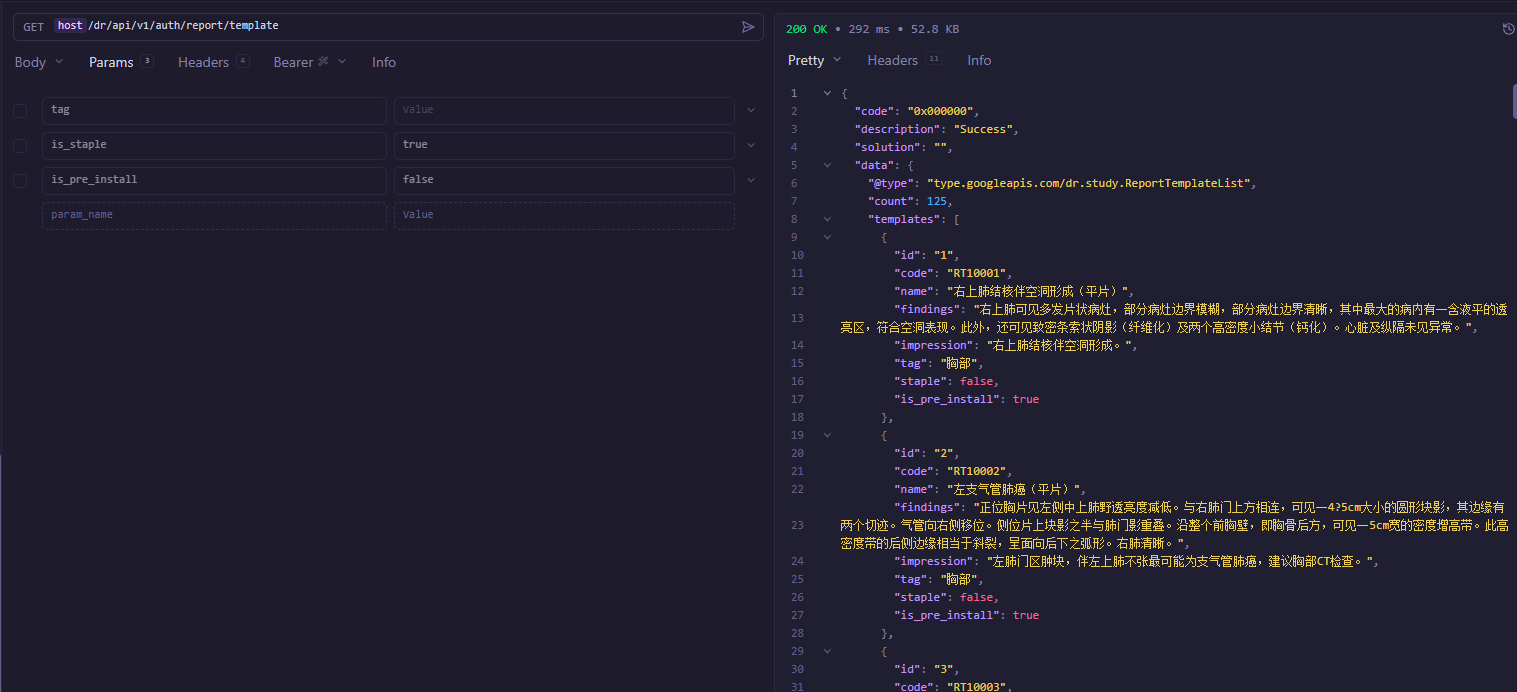
Task: Enable the tag parameter checkbox
Action: (20, 110)
